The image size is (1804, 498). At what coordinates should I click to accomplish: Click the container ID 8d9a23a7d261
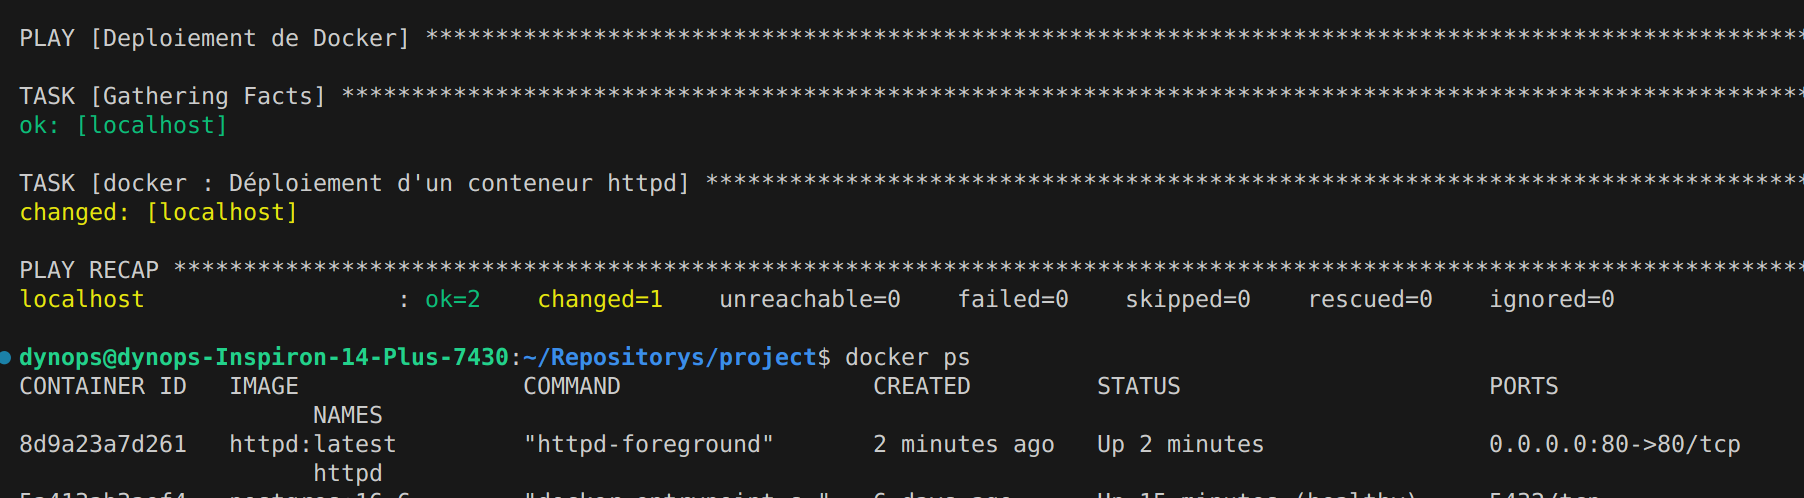pyautogui.click(x=103, y=444)
